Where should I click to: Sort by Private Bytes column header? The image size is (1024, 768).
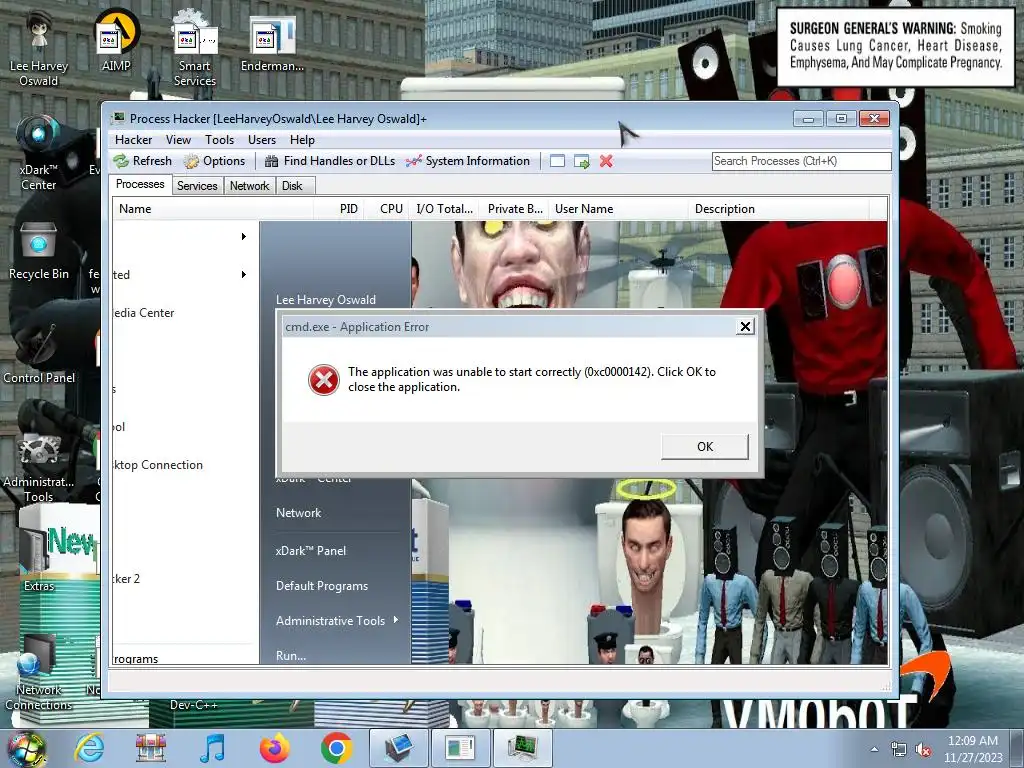(514, 209)
